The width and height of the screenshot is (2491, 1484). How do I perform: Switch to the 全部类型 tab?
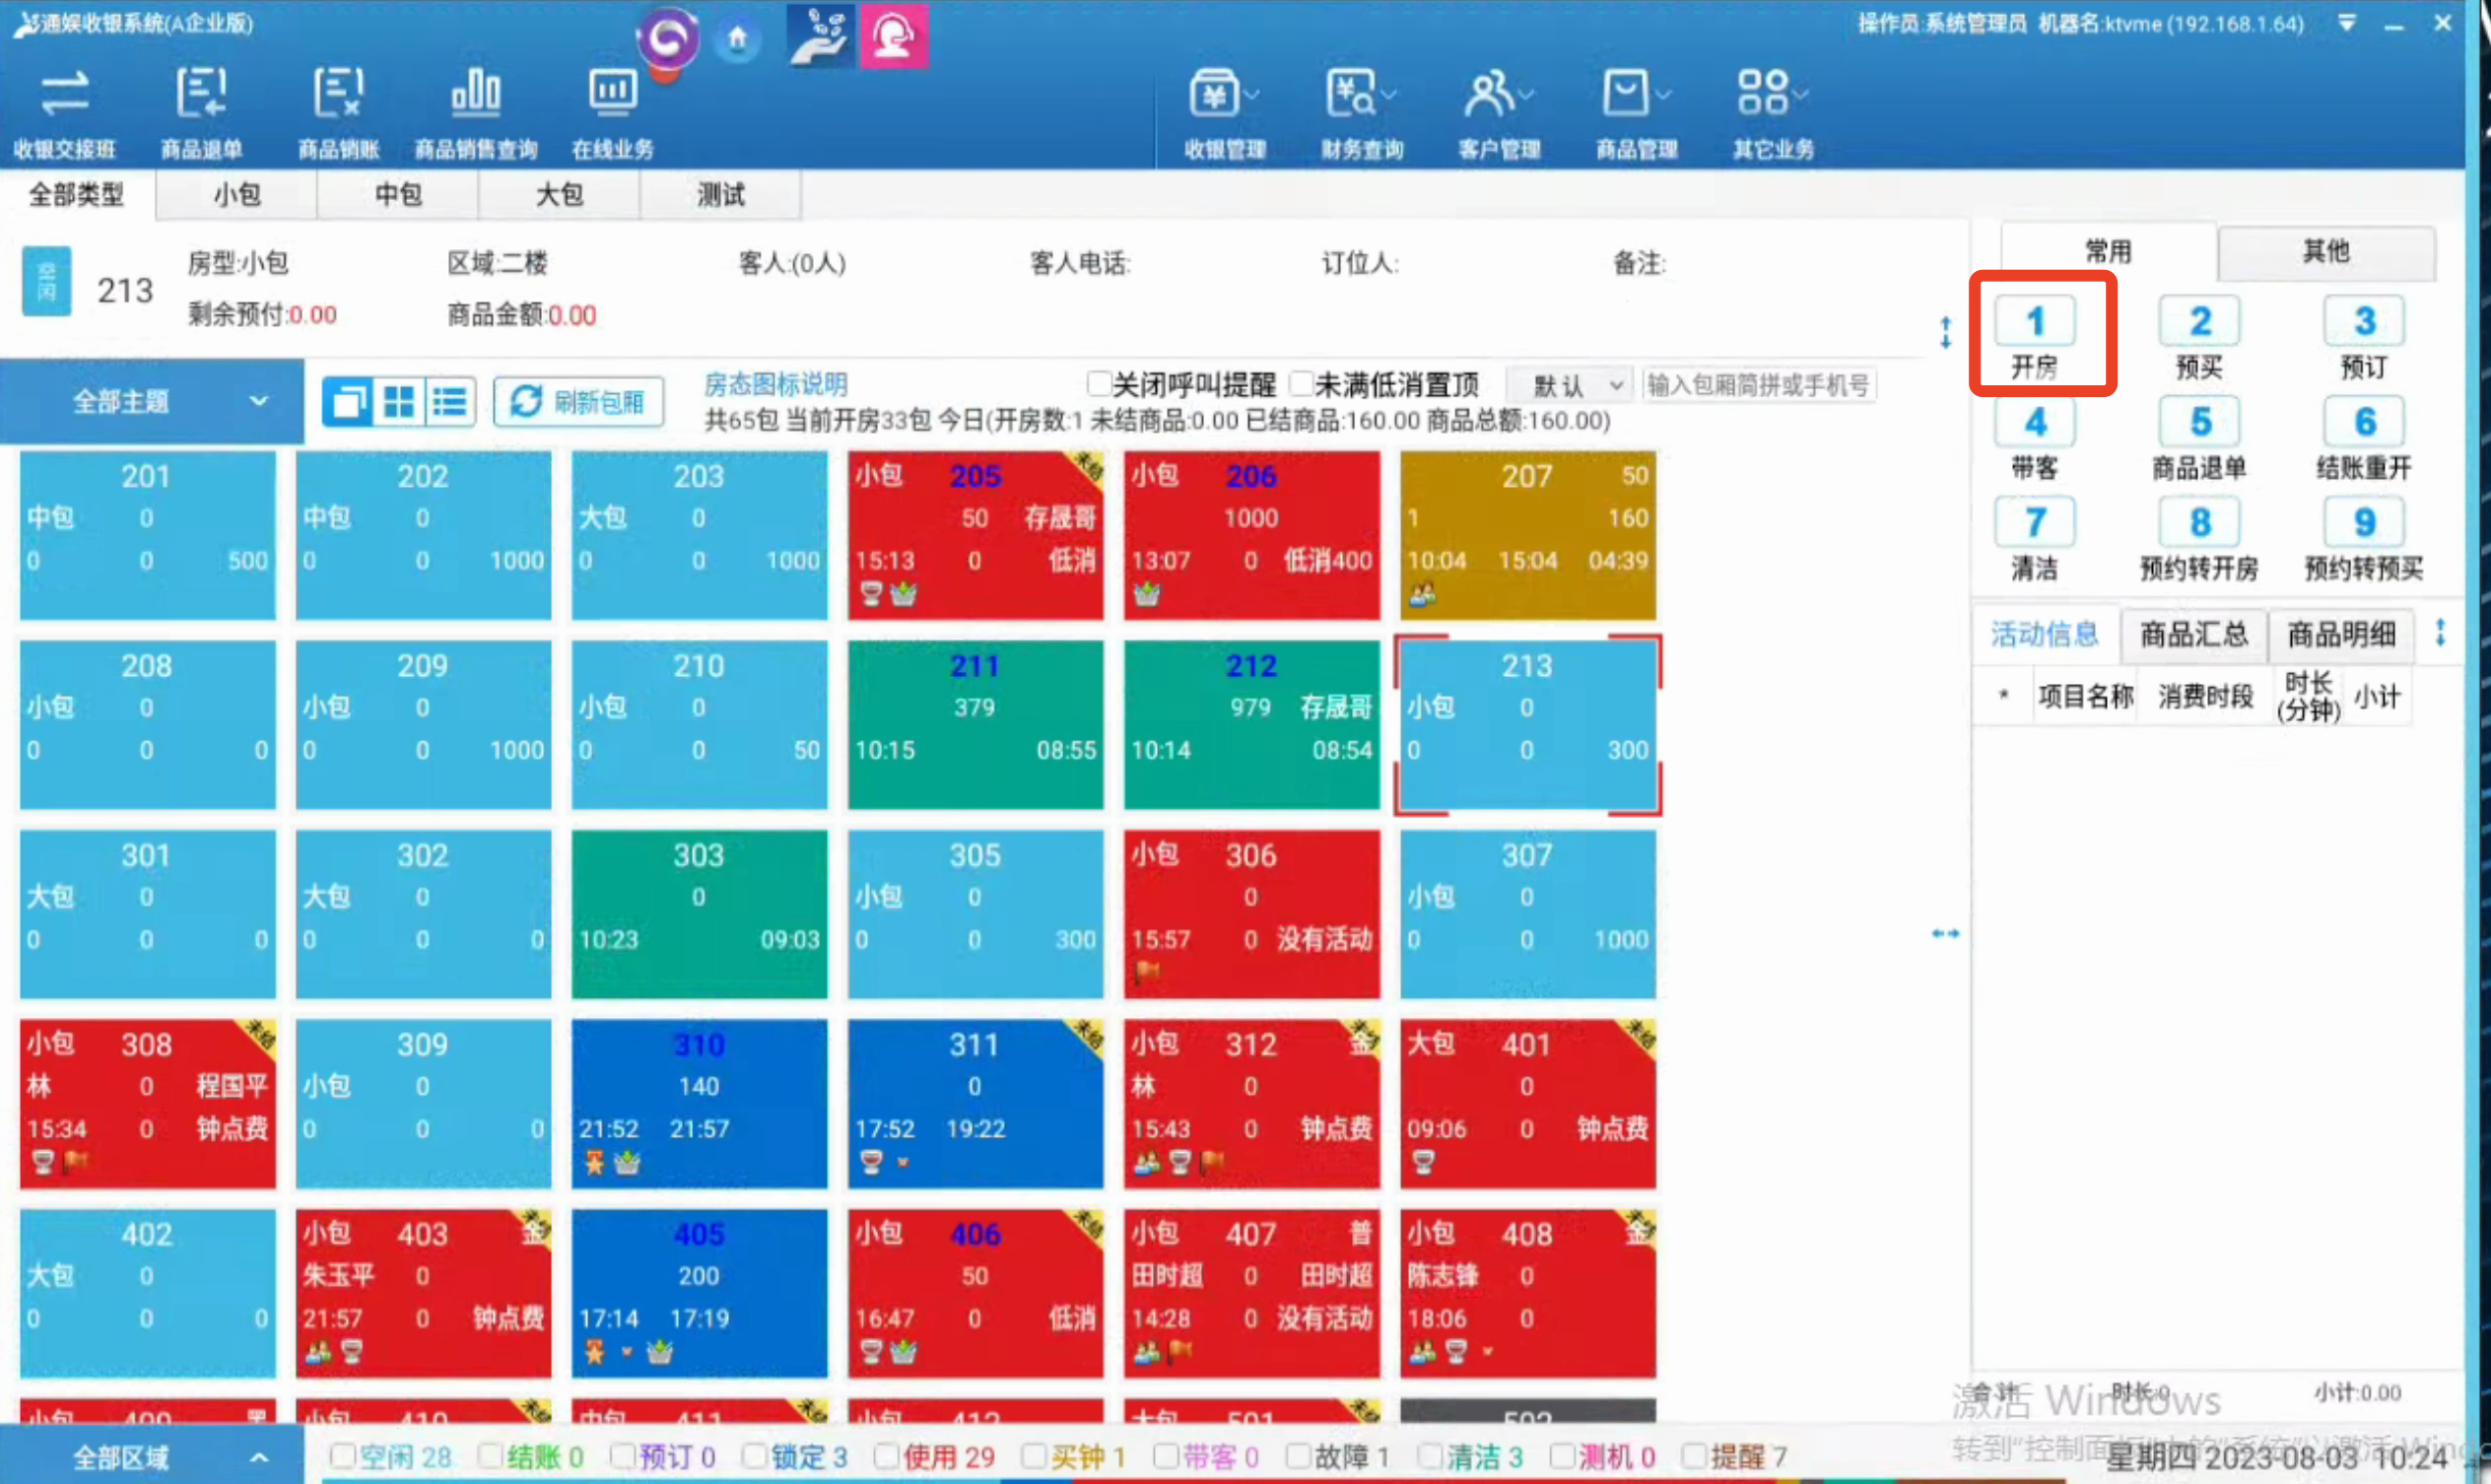(x=77, y=194)
